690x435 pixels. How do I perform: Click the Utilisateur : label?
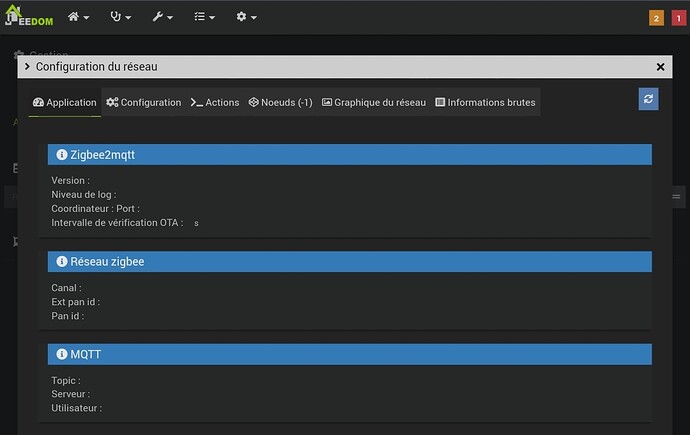click(77, 408)
